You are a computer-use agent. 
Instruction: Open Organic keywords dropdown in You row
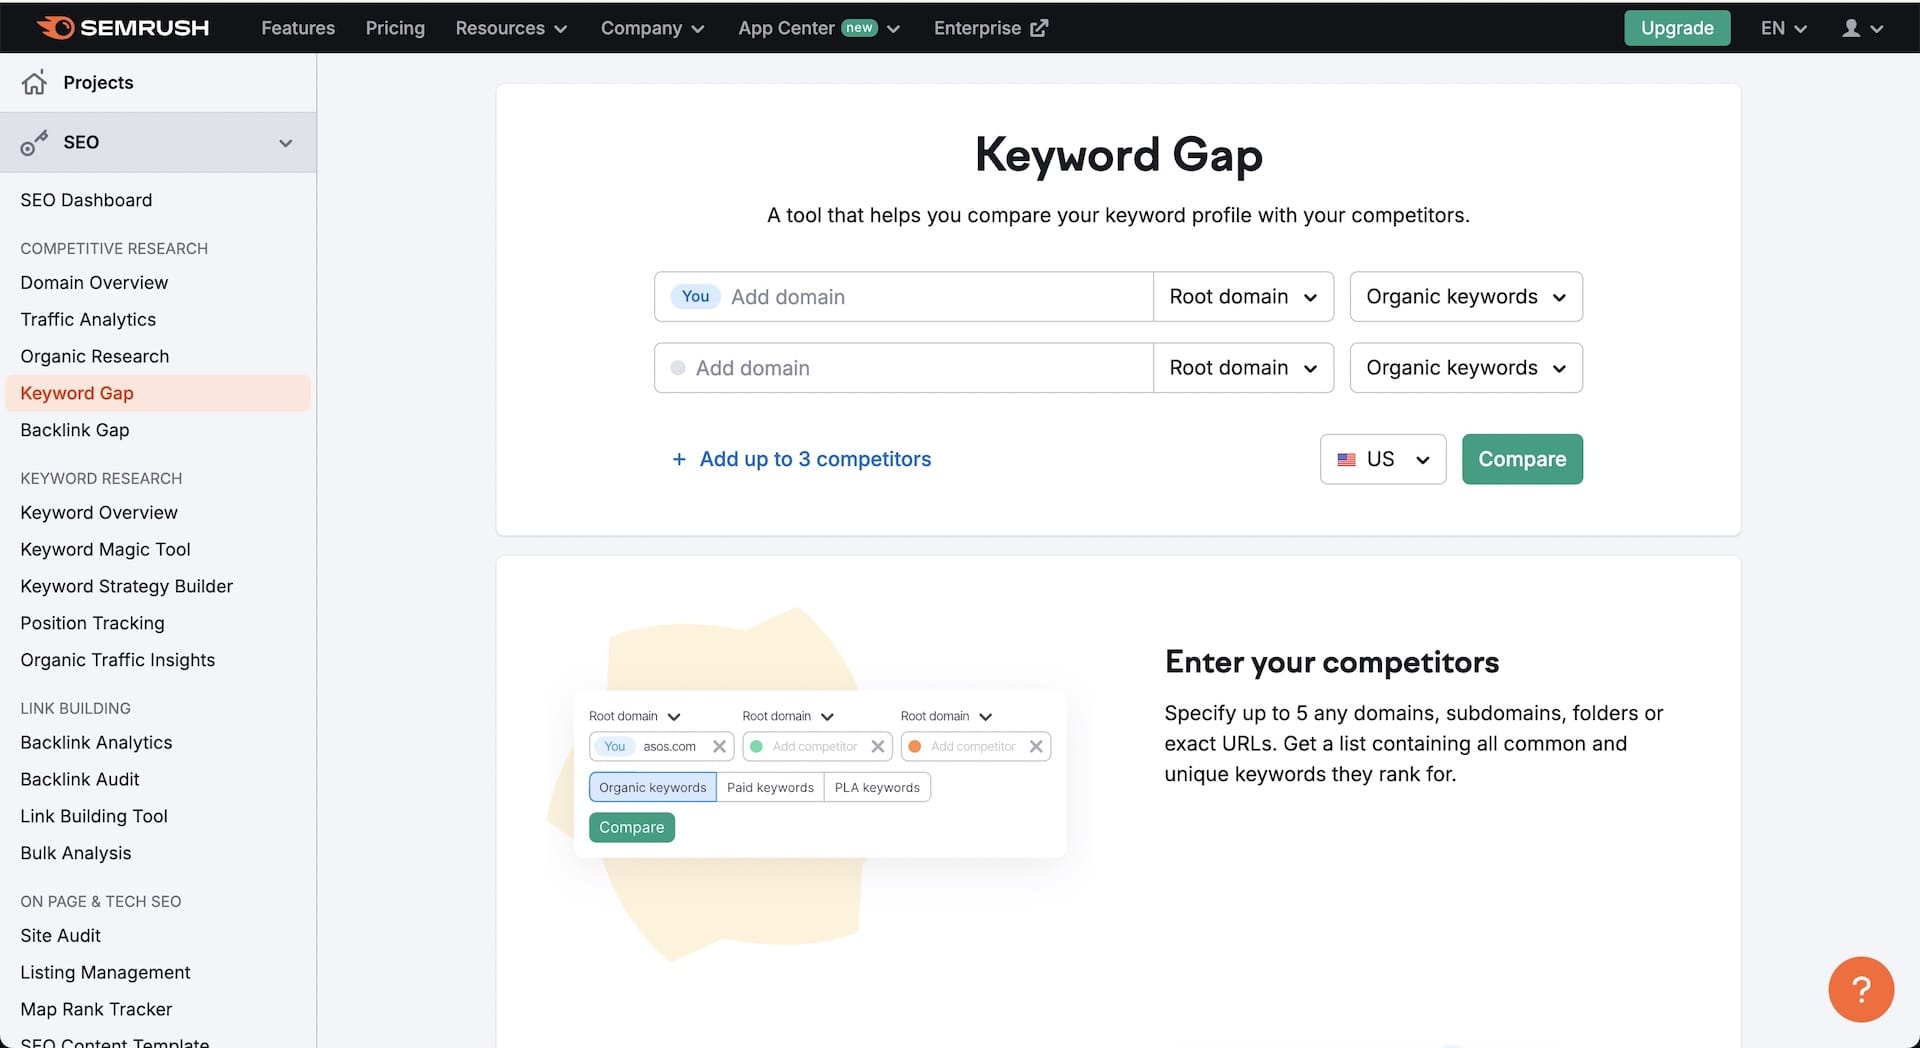coord(1466,297)
